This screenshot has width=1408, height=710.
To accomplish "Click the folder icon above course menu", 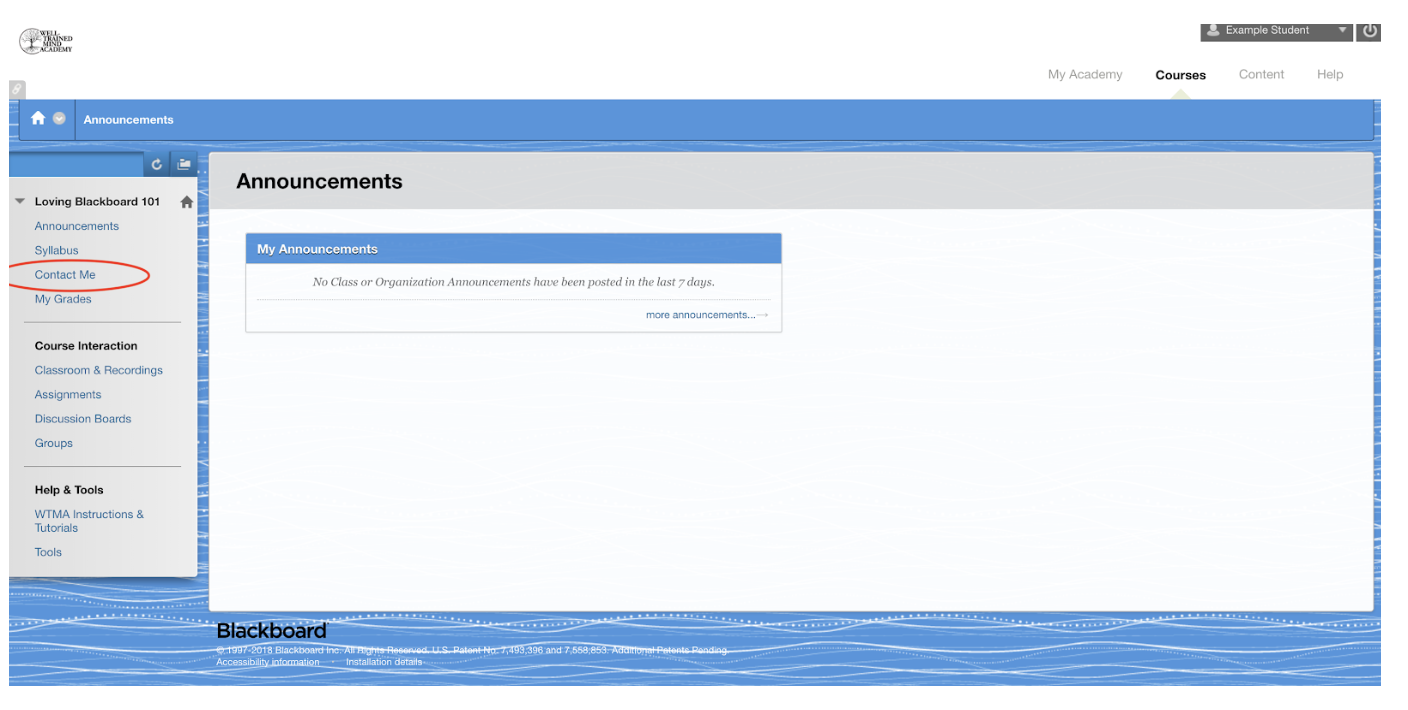I will tap(184, 165).
